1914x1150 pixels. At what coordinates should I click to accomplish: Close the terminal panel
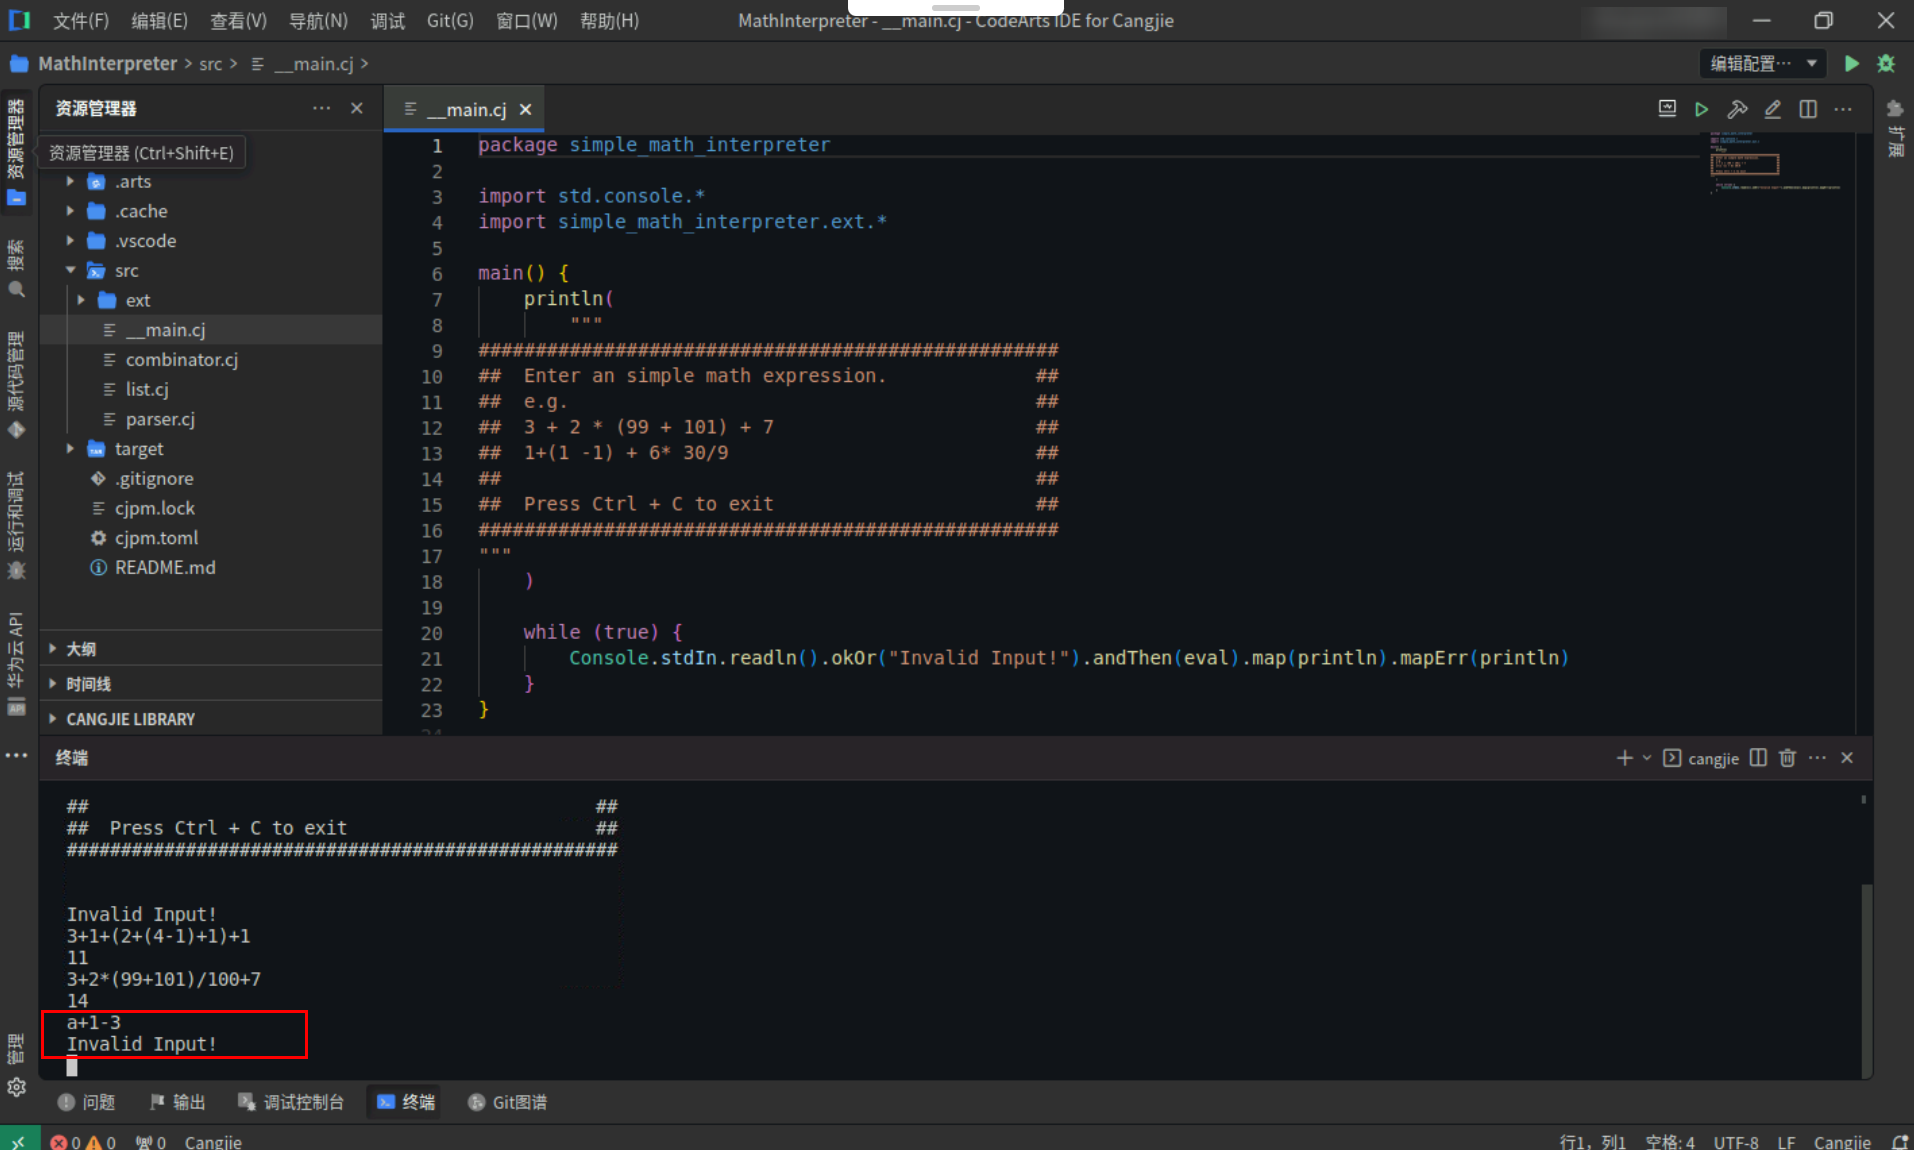pos(1847,758)
